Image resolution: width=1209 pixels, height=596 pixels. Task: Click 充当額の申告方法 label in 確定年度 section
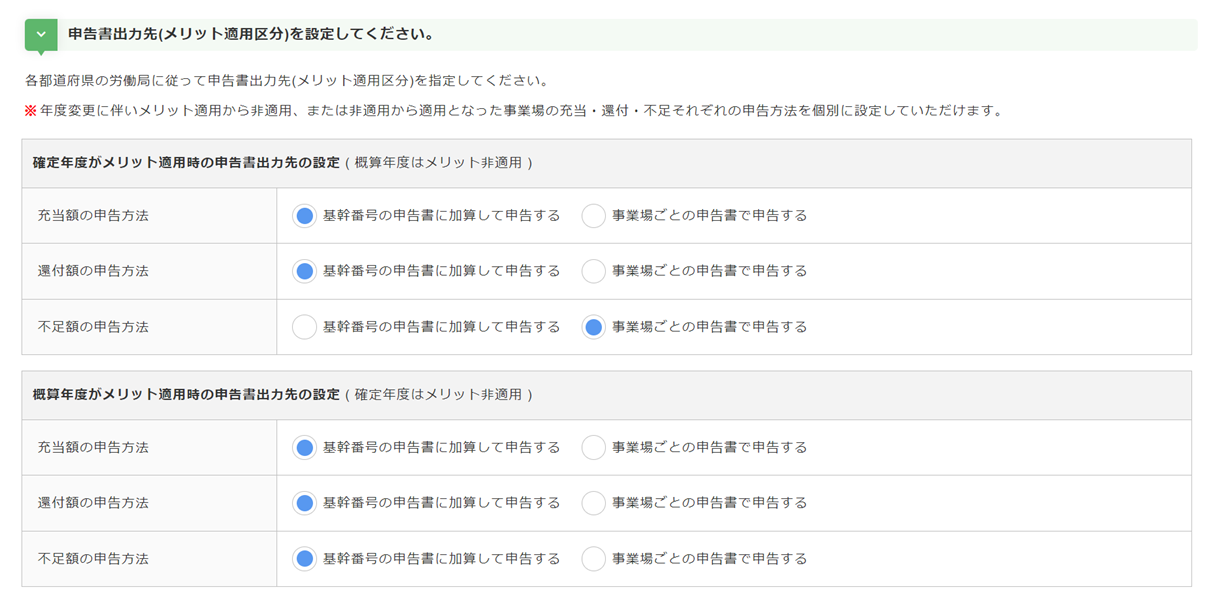point(93,216)
